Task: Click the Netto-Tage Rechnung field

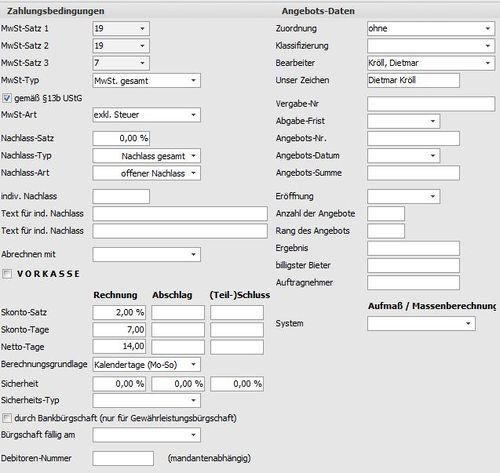Action: 119,347
